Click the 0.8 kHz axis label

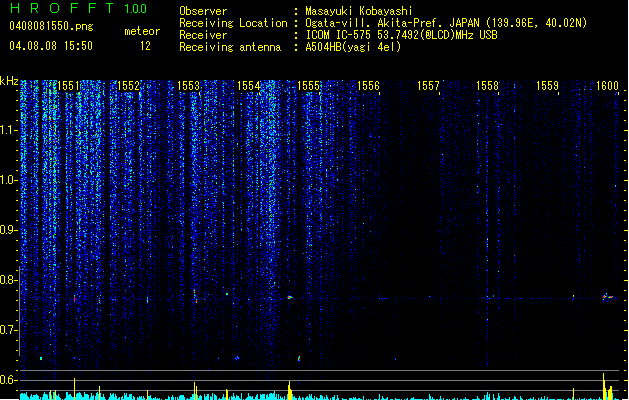[7, 280]
